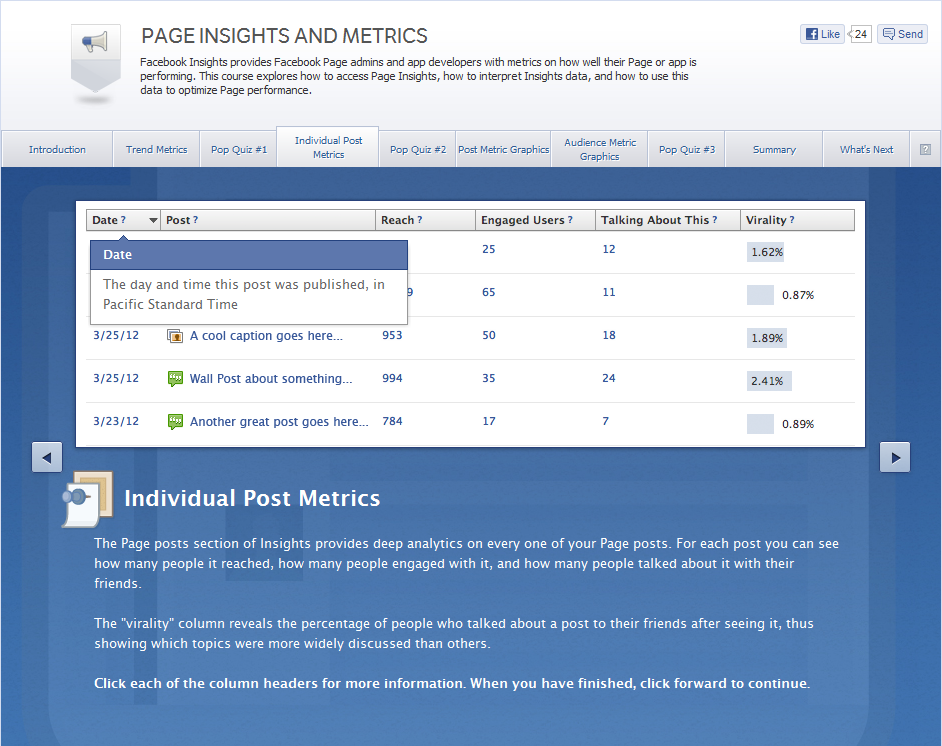
Task: Click the engaged users value 65
Action: [488, 293]
